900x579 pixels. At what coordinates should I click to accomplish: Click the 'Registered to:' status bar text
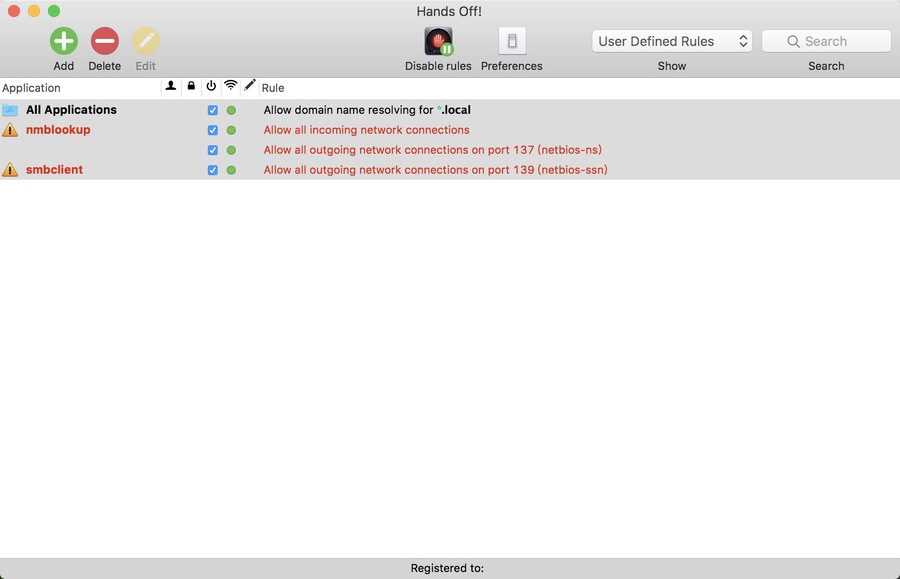coord(447,568)
